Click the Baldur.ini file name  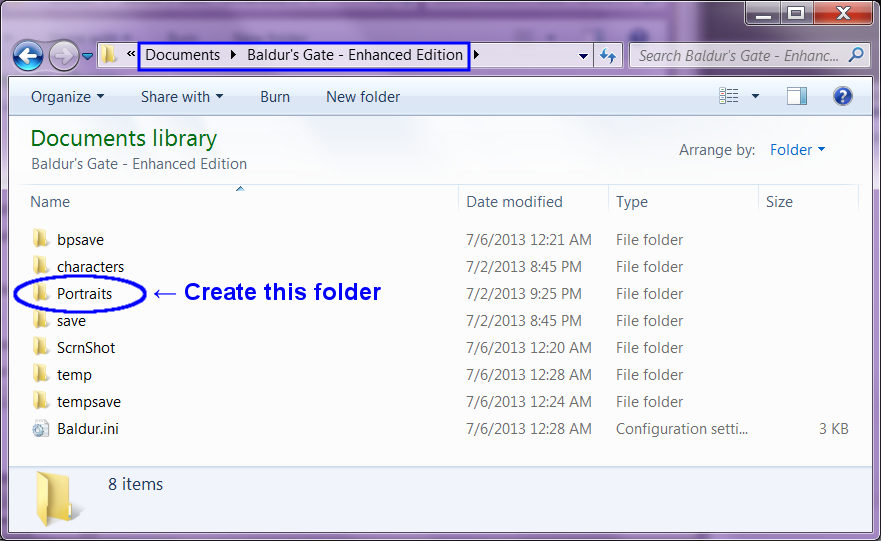tap(88, 429)
